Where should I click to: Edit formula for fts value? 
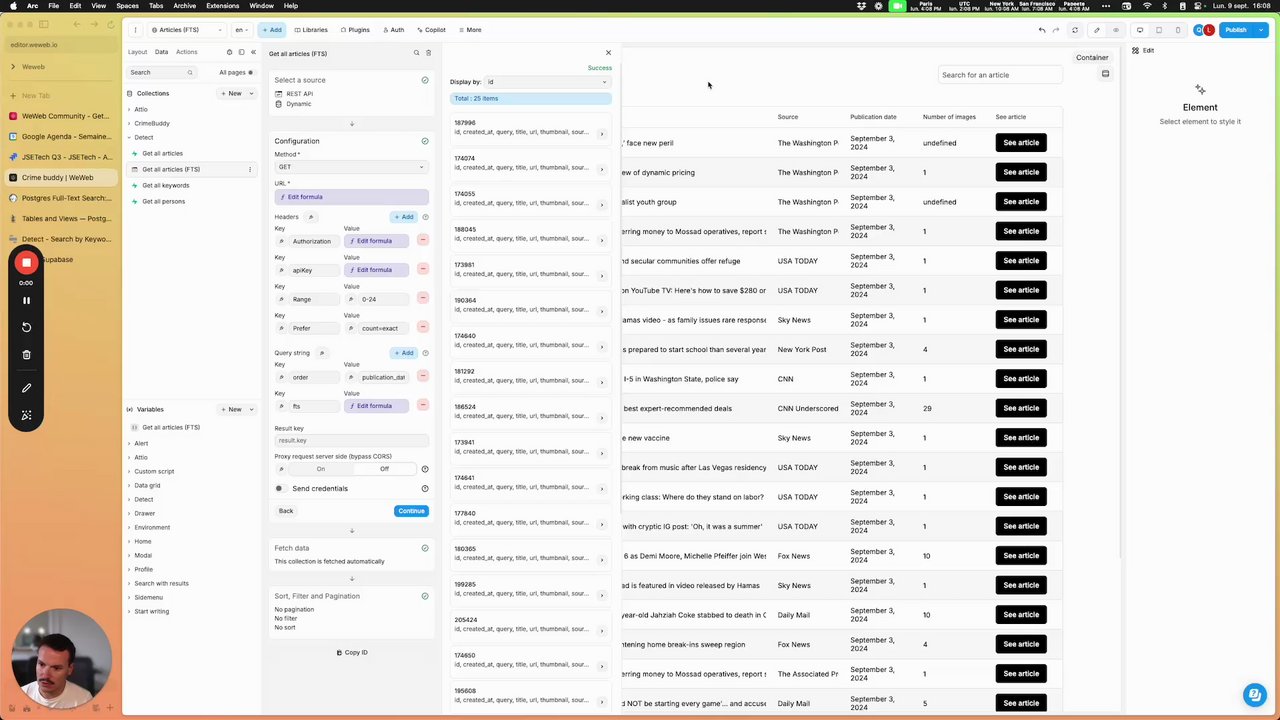pyautogui.click(x=376, y=406)
